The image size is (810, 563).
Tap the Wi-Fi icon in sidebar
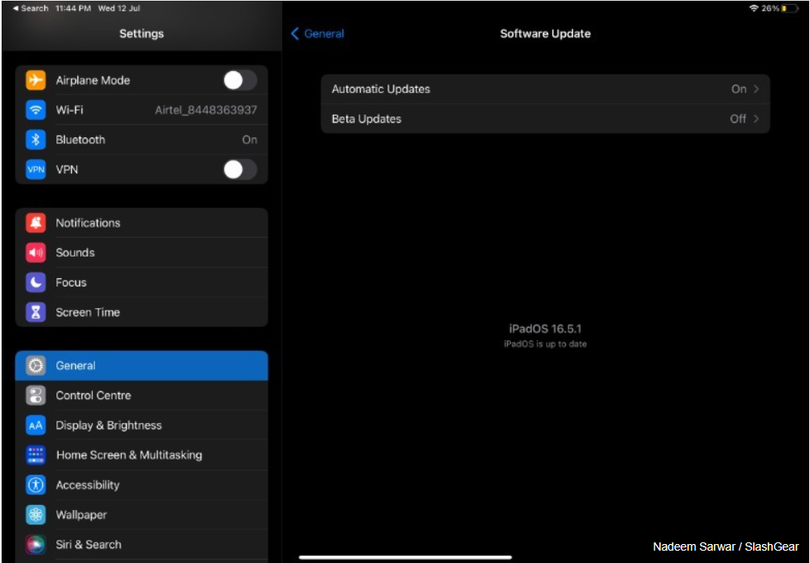(x=36, y=110)
